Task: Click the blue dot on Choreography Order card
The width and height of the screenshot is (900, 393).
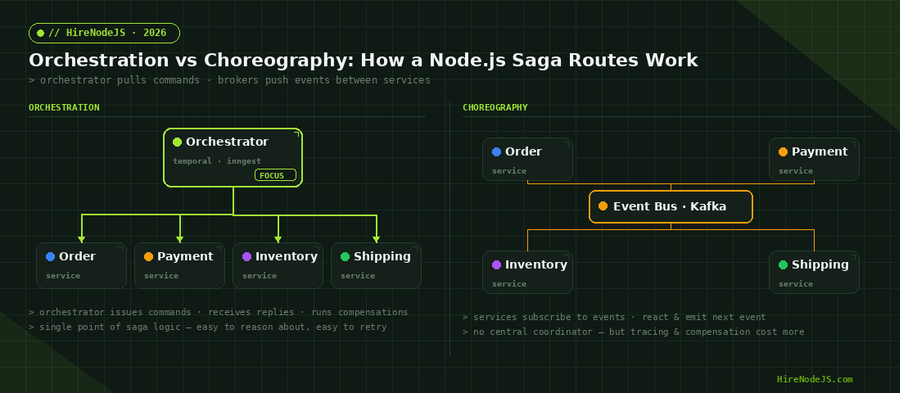Action: click(x=496, y=152)
